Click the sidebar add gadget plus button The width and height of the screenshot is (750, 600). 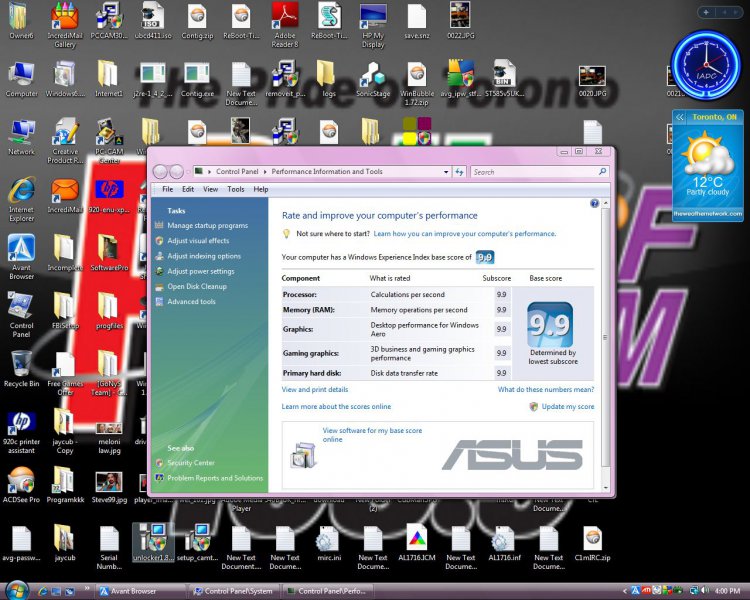tap(706, 12)
